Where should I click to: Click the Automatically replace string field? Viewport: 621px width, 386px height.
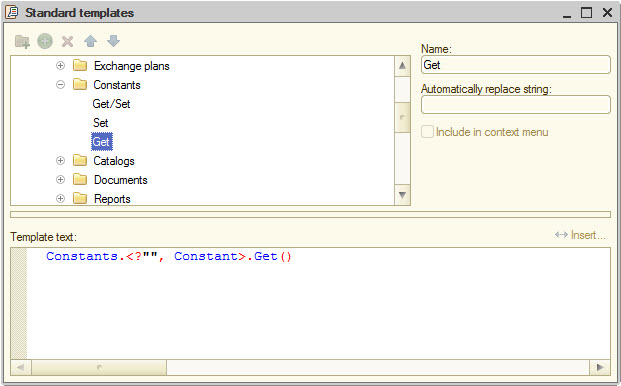pos(516,105)
